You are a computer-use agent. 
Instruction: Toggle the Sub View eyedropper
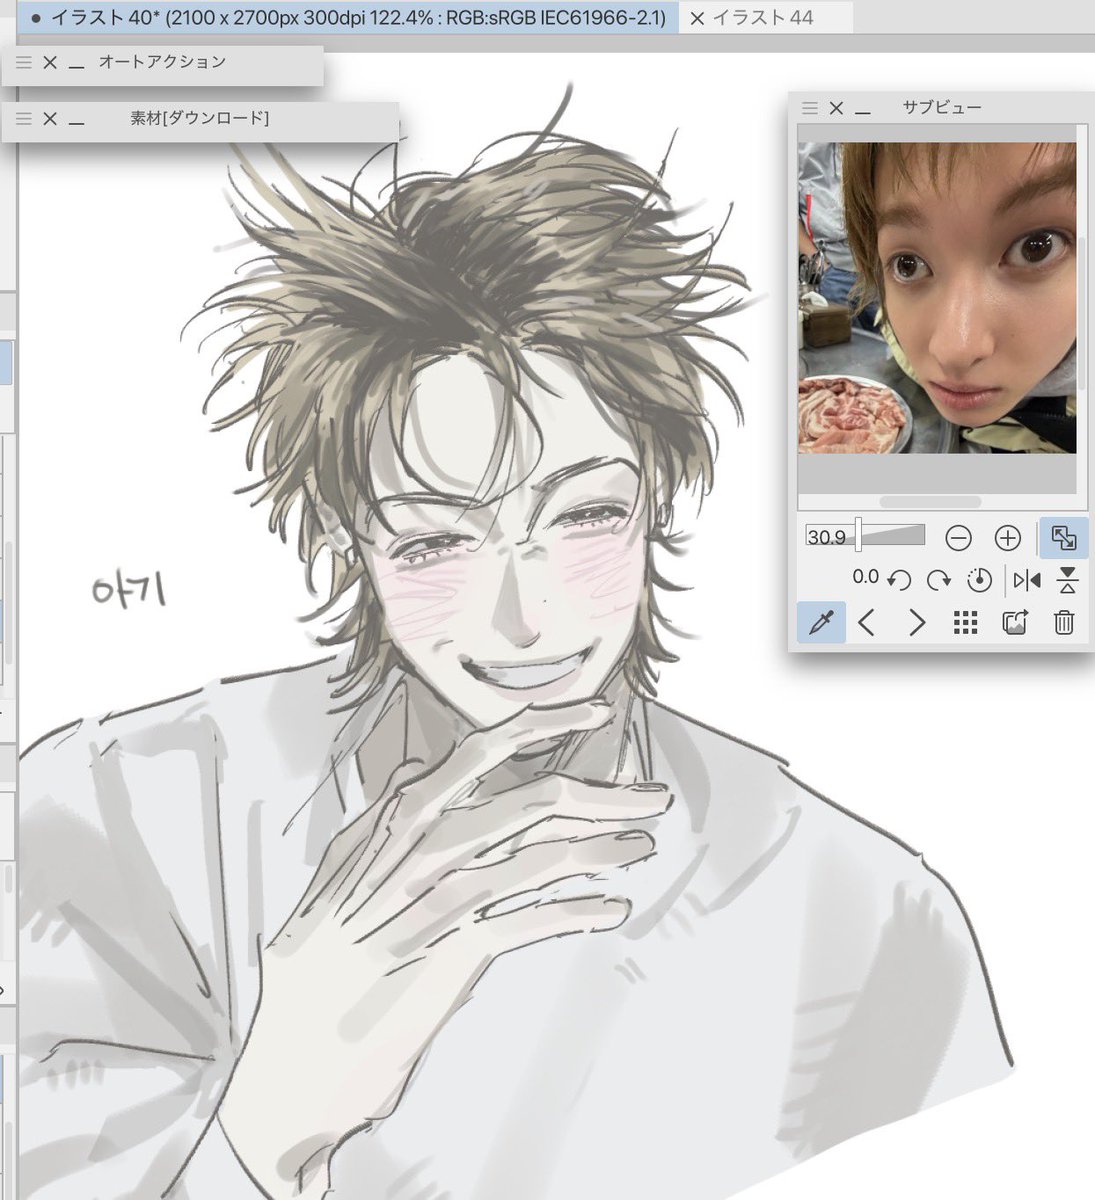click(821, 623)
